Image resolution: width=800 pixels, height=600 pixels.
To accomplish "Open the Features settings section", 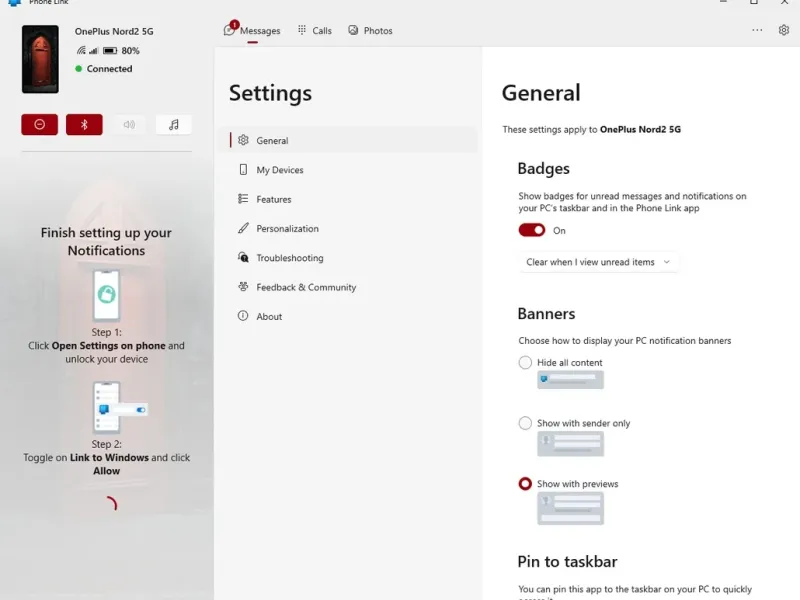I will point(348,199).
